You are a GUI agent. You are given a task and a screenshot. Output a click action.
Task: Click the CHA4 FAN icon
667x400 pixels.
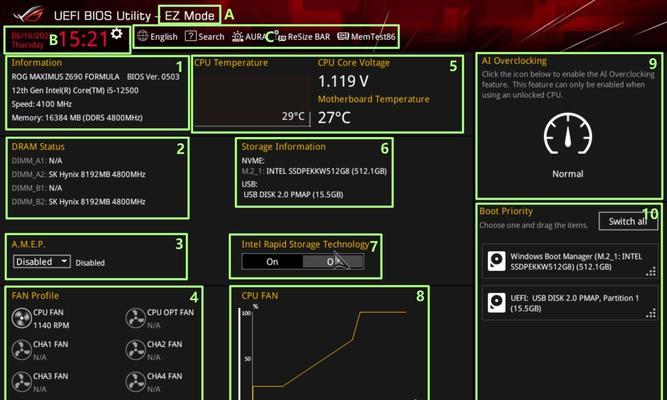136,382
